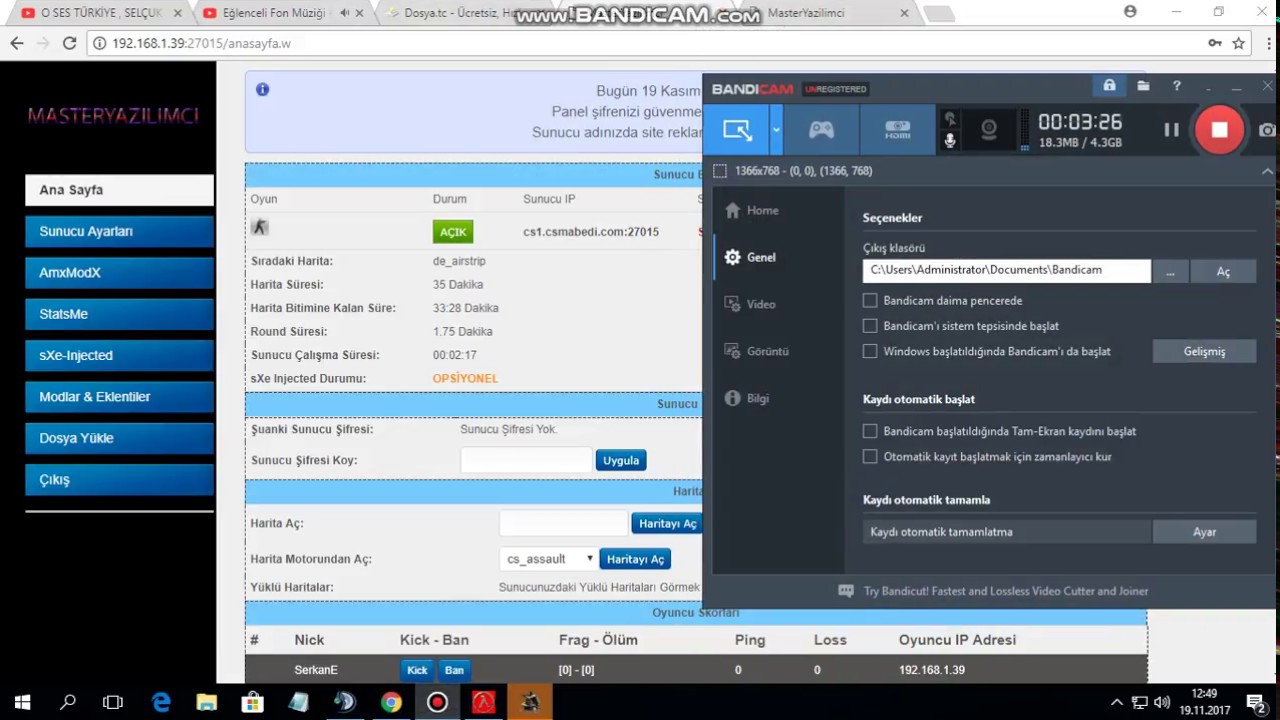Click the key password icon in address bar
This screenshot has width=1280, height=720.
(1214, 43)
